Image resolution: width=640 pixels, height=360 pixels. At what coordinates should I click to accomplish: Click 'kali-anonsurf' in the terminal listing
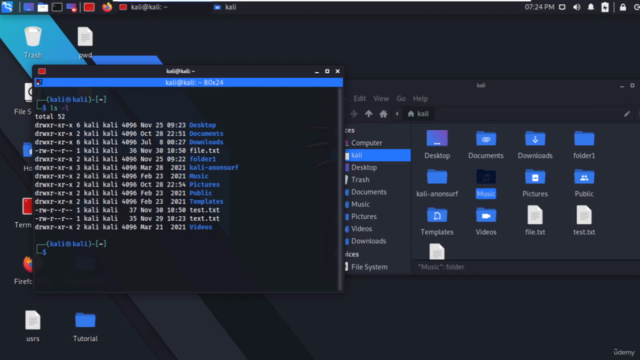(x=214, y=167)
